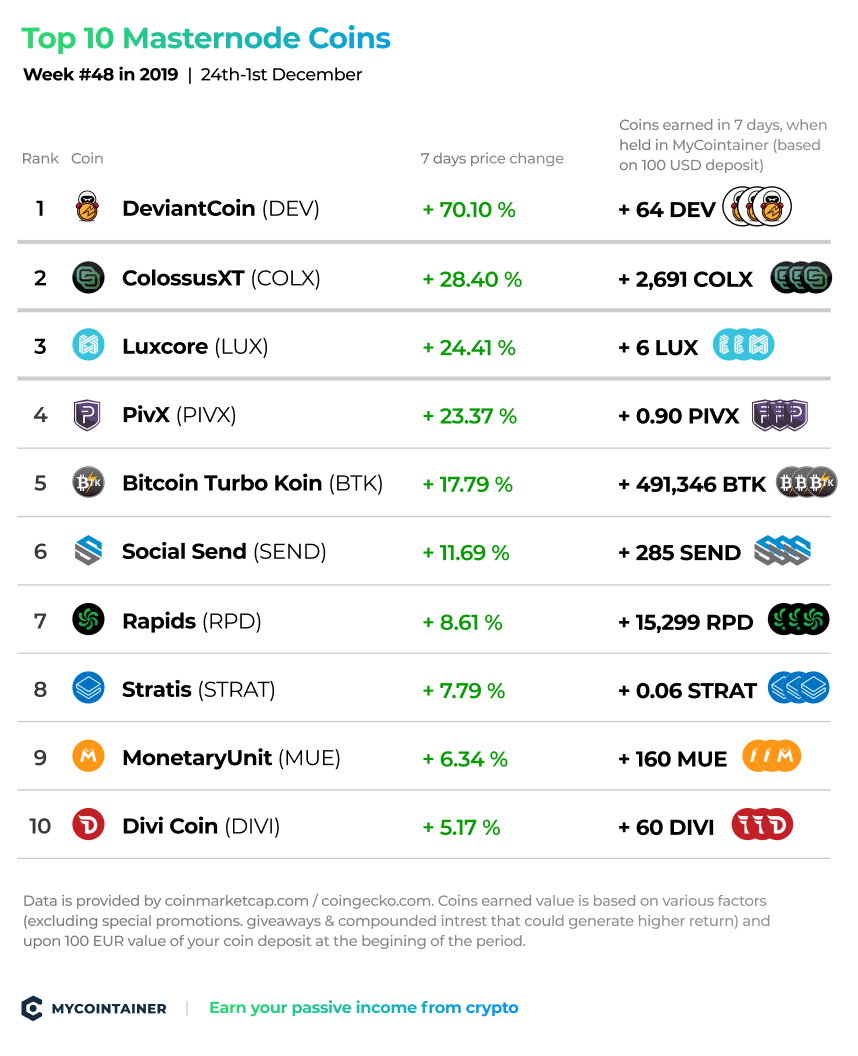The width and height of the screenshot is (858, 1056).
Task: Select the "Coin" column header
Action: coord(88,158)
